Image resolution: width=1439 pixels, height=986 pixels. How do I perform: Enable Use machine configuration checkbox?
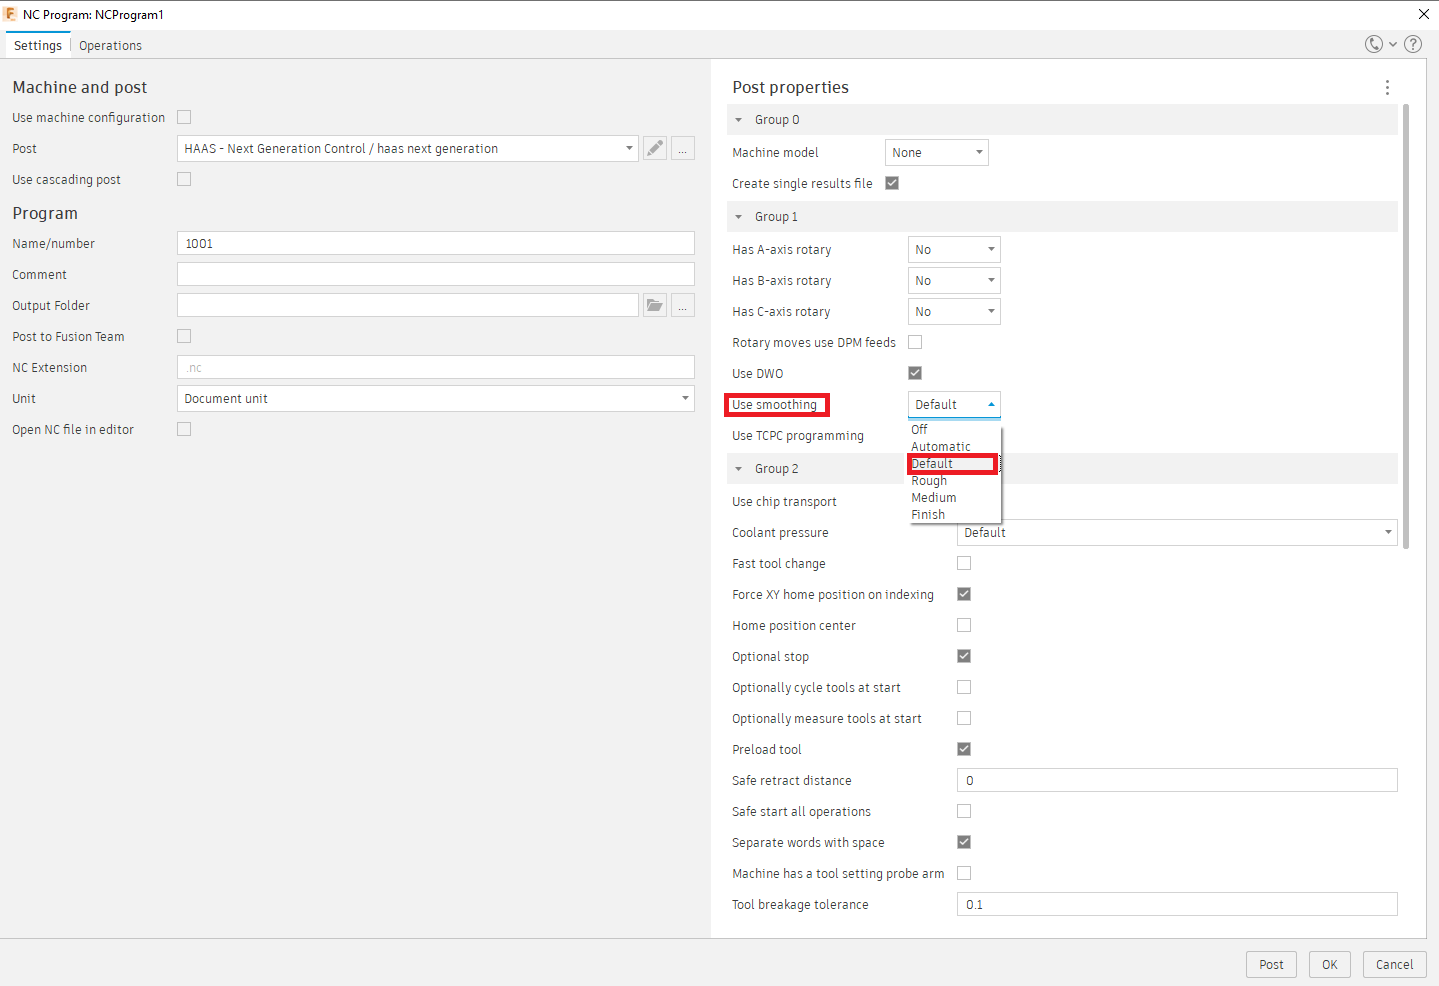[x=184, y=117]
